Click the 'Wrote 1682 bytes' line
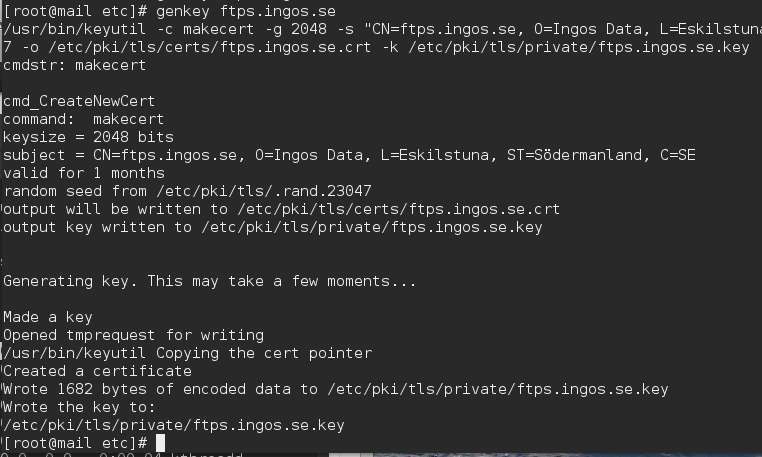 pyautogui.click(x=336, y=389)
